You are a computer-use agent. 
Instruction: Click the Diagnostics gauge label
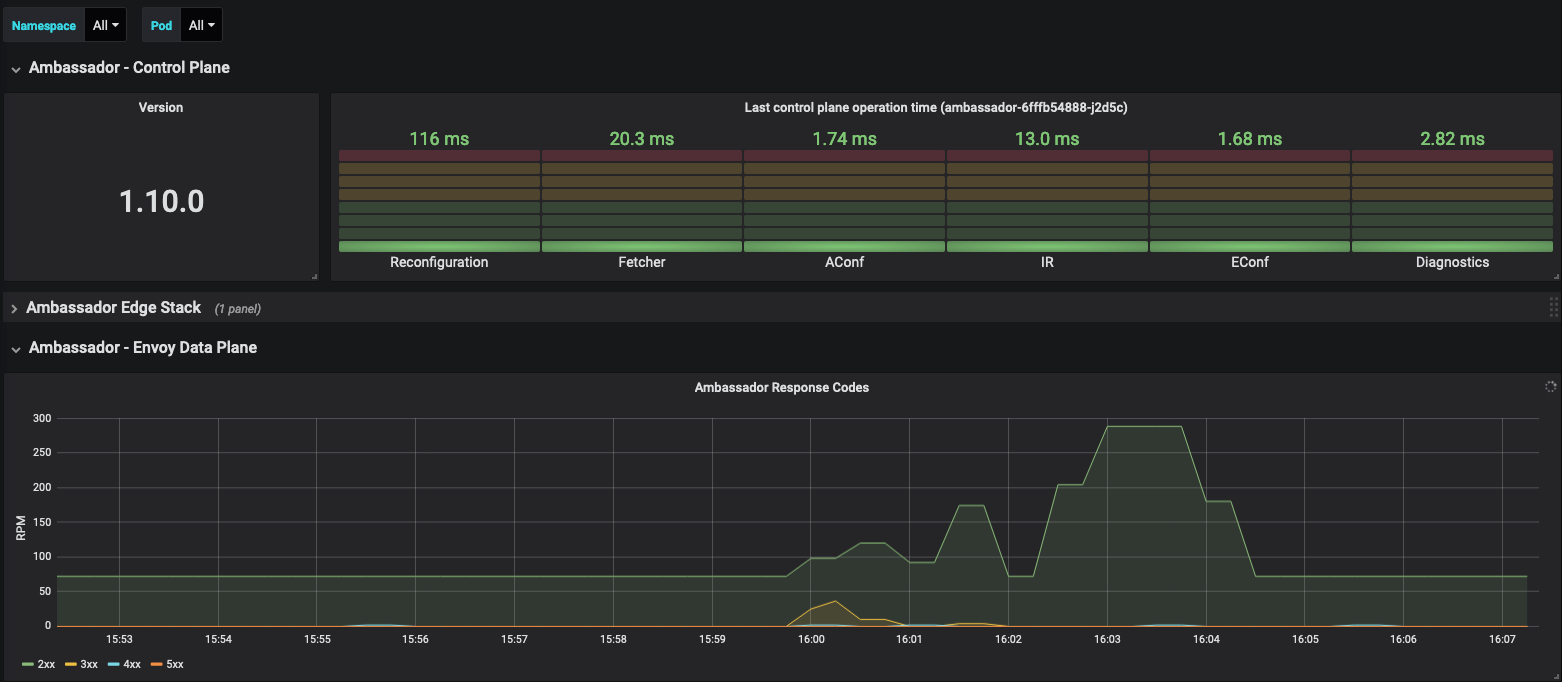pos(1452,262)
